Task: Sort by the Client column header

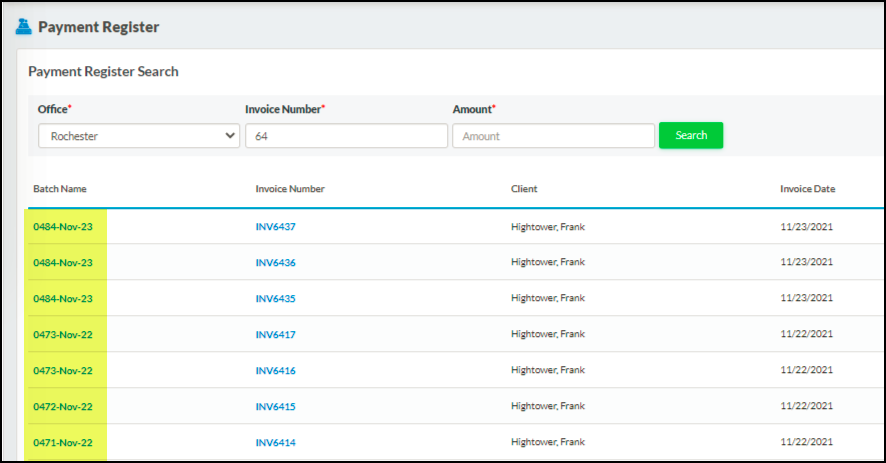Action: tap(524, 189)
